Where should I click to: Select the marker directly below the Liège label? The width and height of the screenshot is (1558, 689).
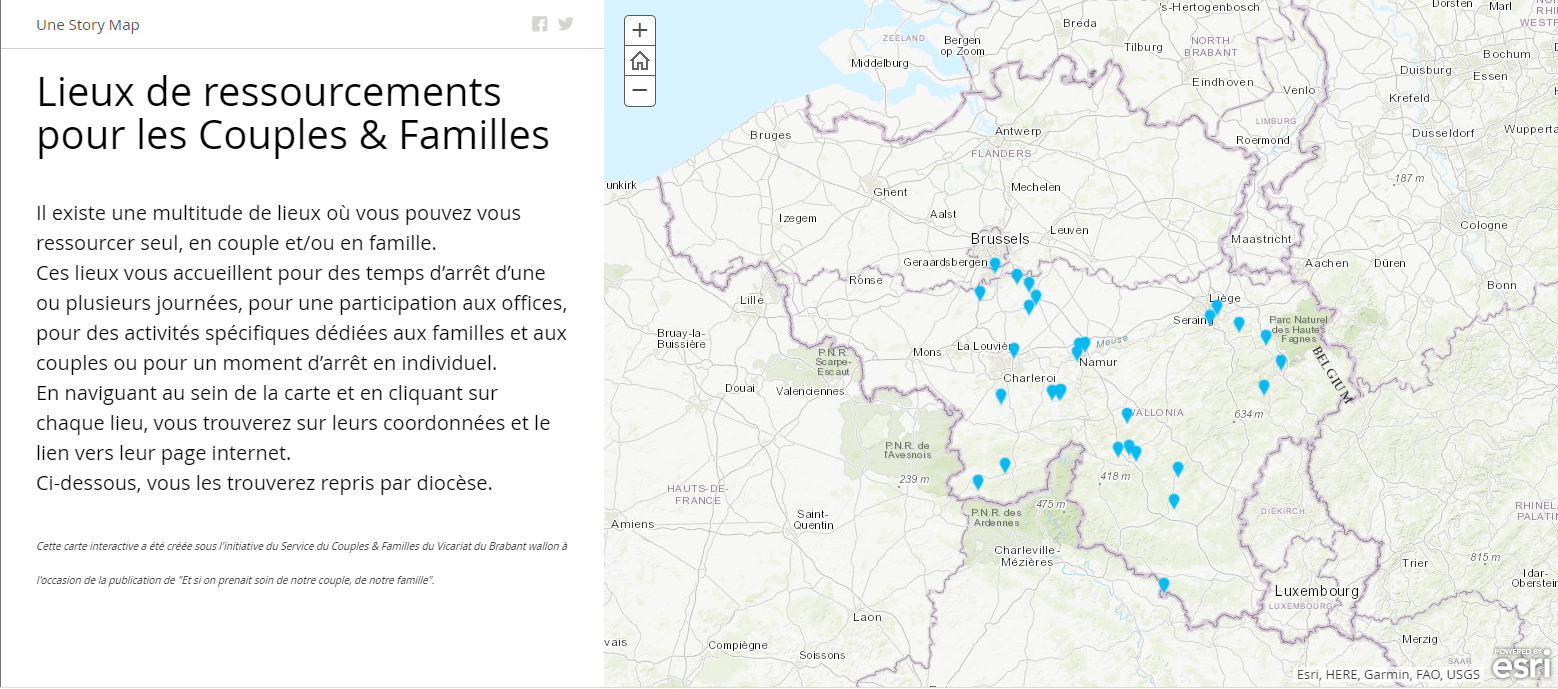coord(1217,307)
